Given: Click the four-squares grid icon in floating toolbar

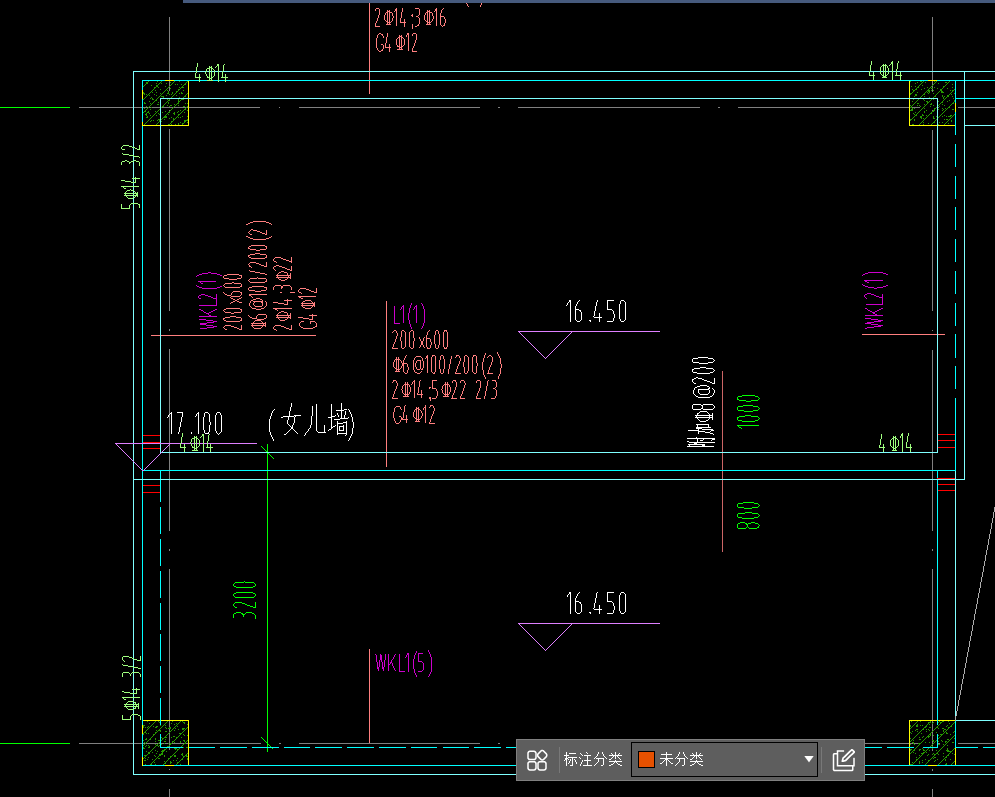Looking at the screenshot, I should pyautogui.click(x=537, y=760).
